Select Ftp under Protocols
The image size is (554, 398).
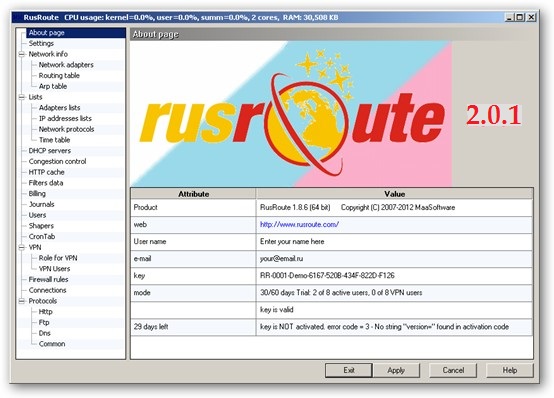(x=44, y=322)
